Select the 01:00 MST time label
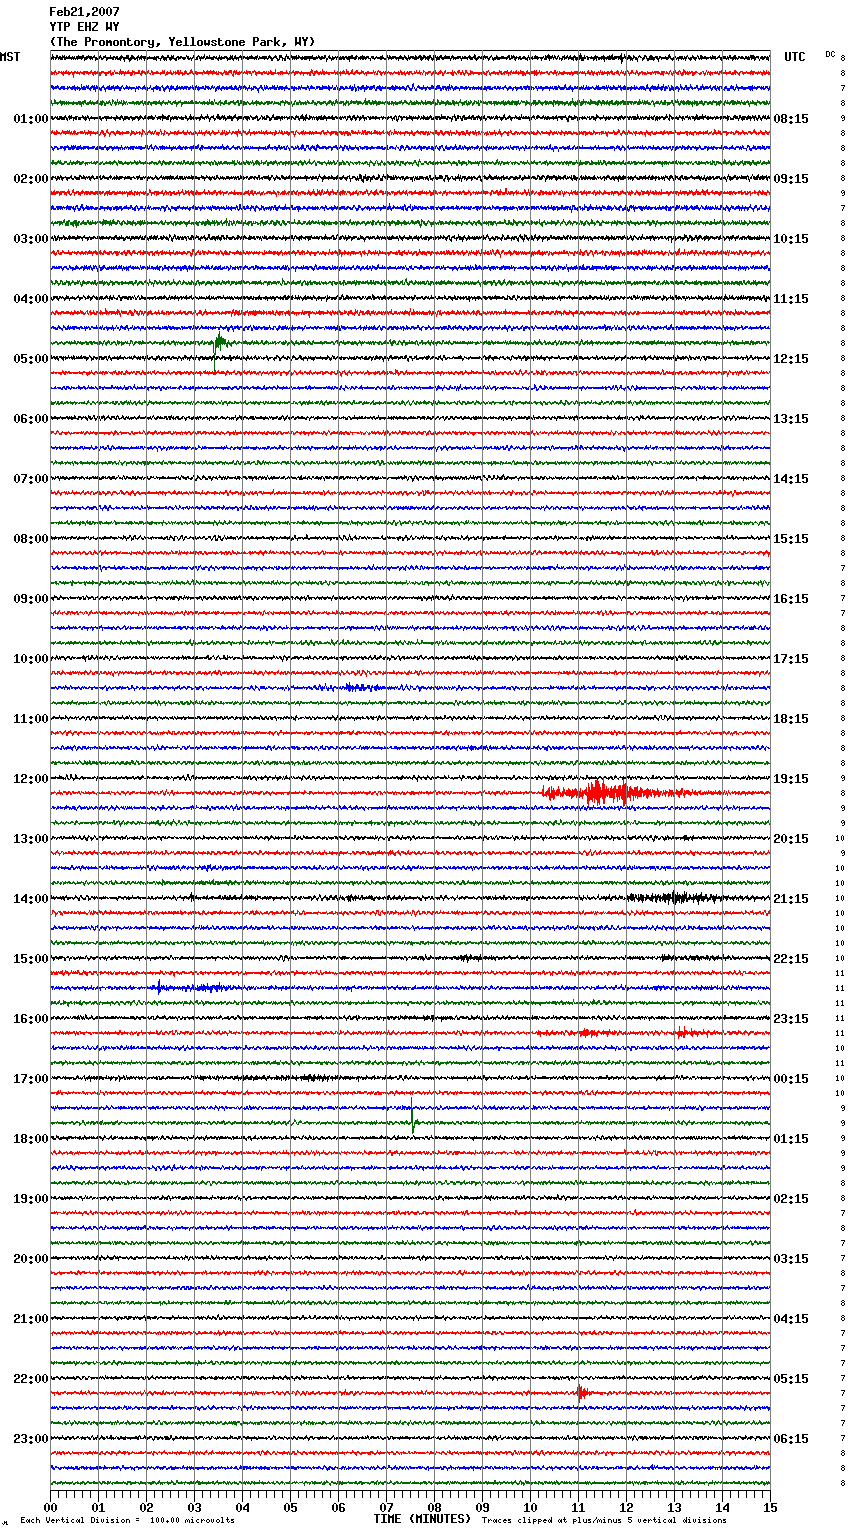Viewport: 850px width, 1534px height. point(31,119)
